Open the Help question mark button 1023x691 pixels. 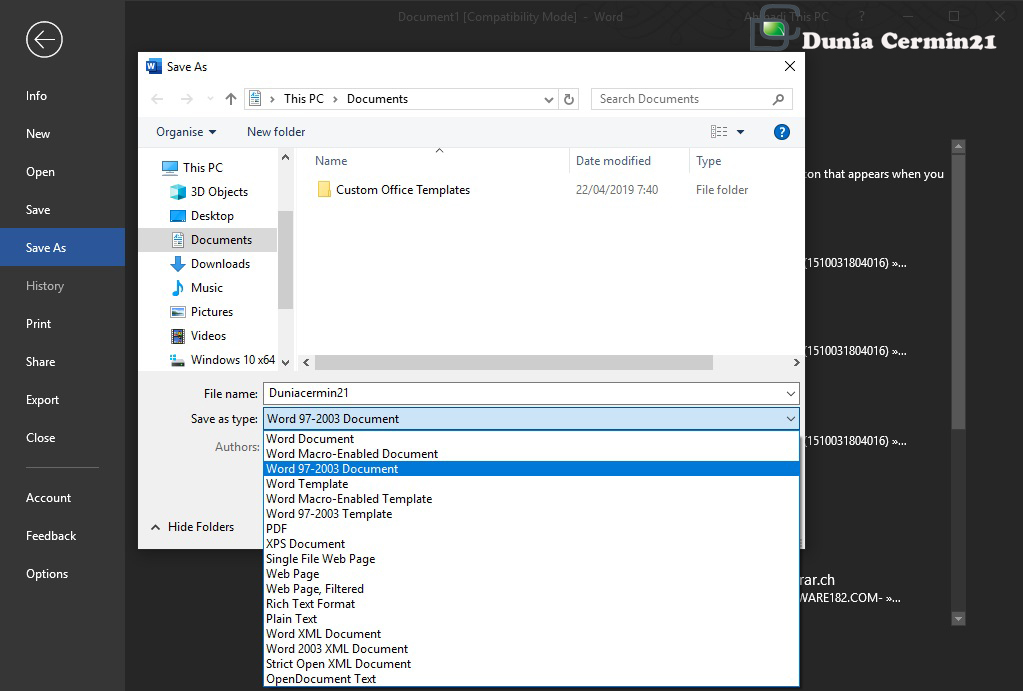pyautogui.click(x=782, y=132)
